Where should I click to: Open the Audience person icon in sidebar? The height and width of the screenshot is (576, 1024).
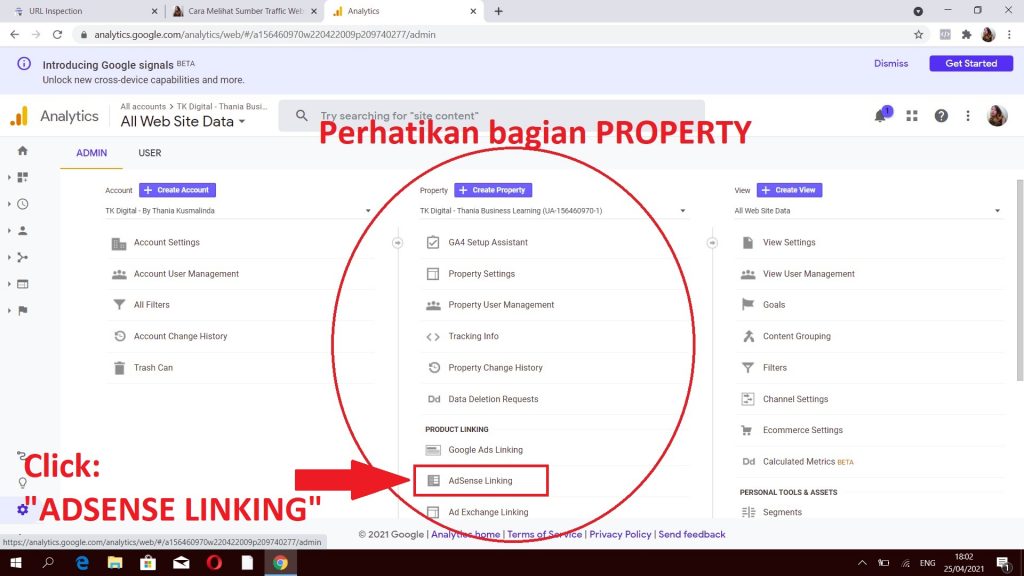[x=22, y=230]
